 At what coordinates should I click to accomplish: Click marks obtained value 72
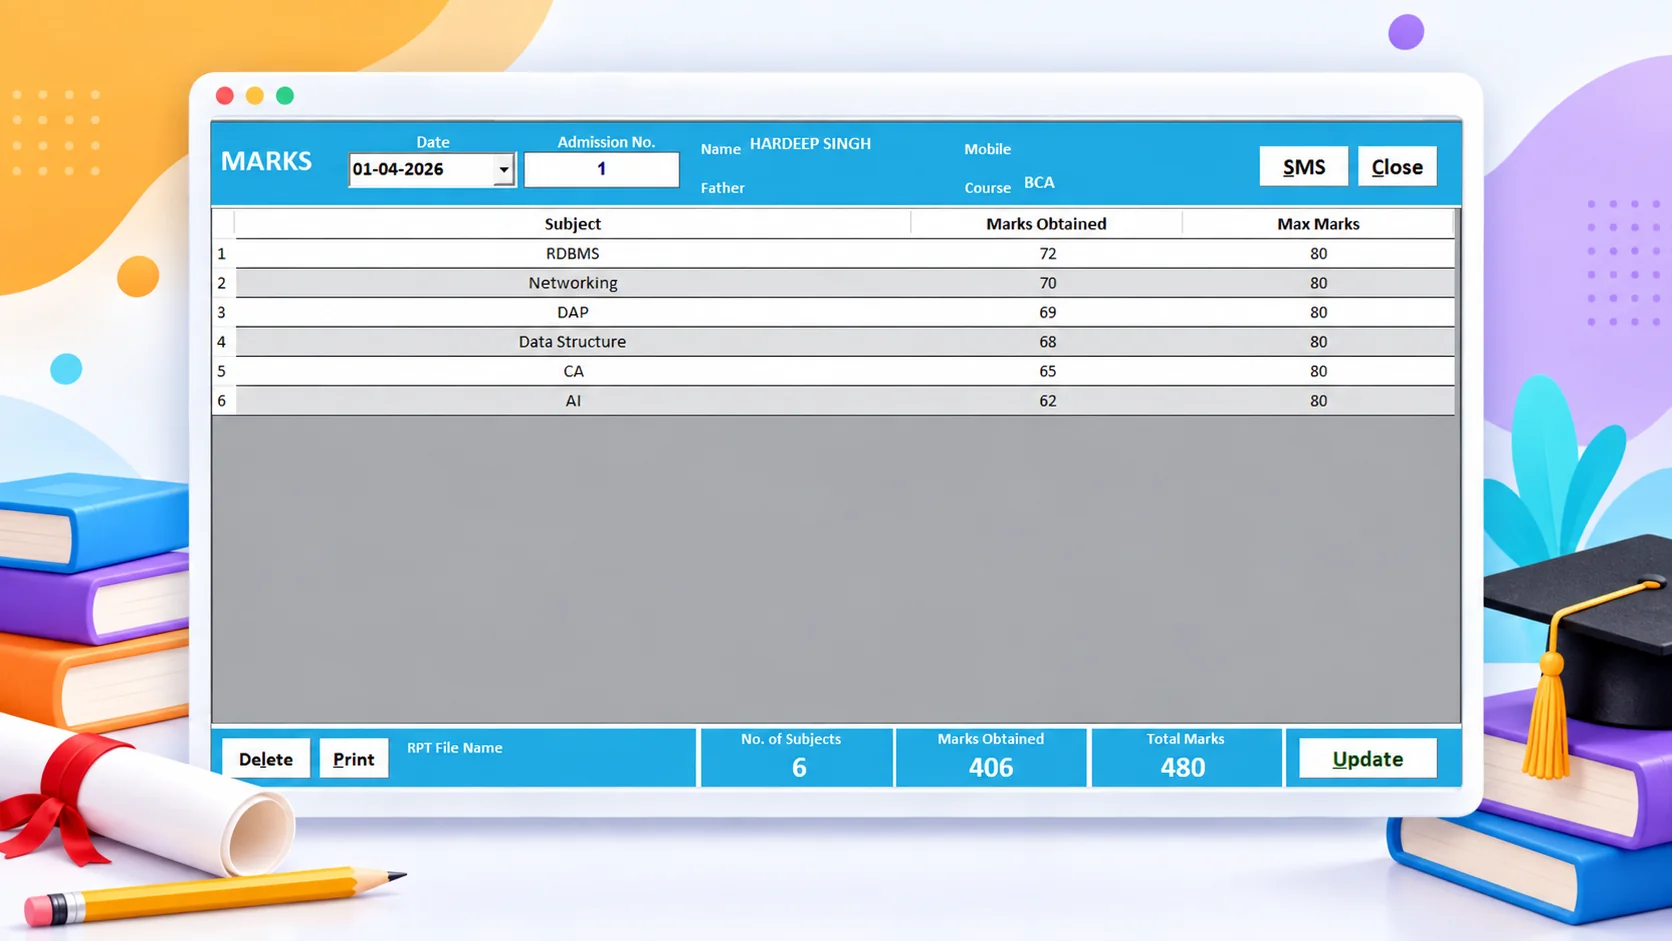(1046, 254)
